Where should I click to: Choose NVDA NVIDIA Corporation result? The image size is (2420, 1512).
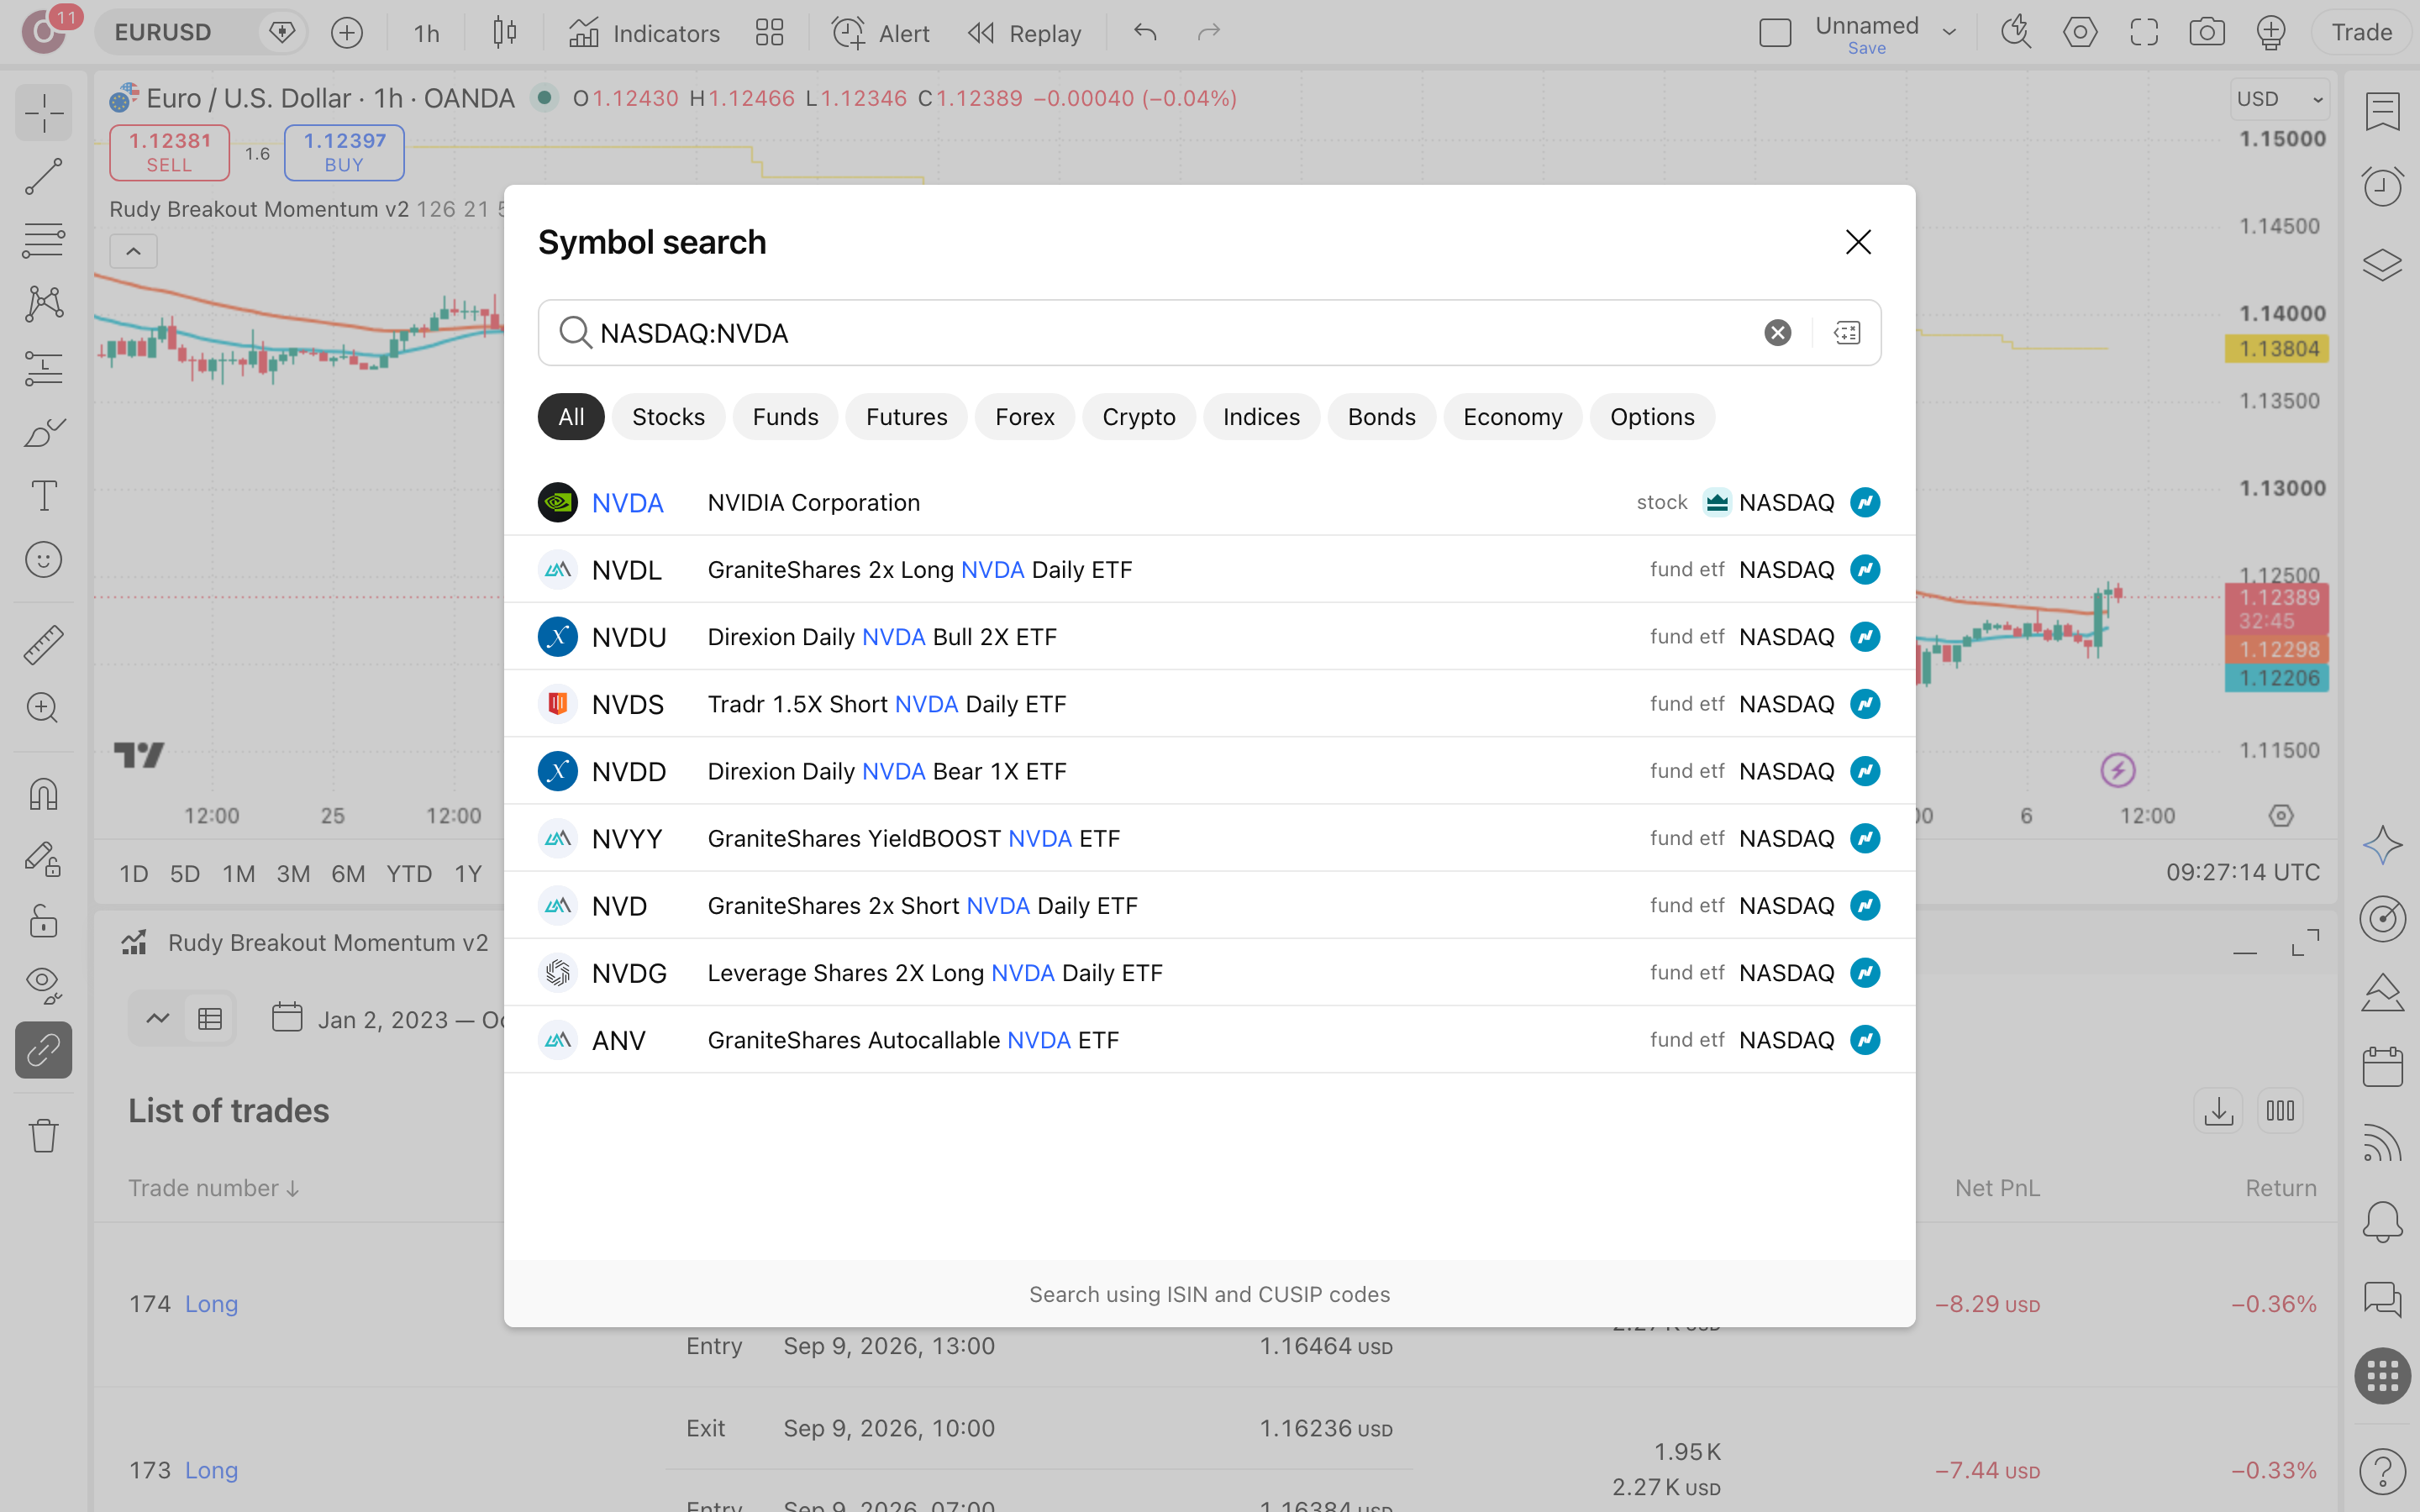coord(1209,502)
